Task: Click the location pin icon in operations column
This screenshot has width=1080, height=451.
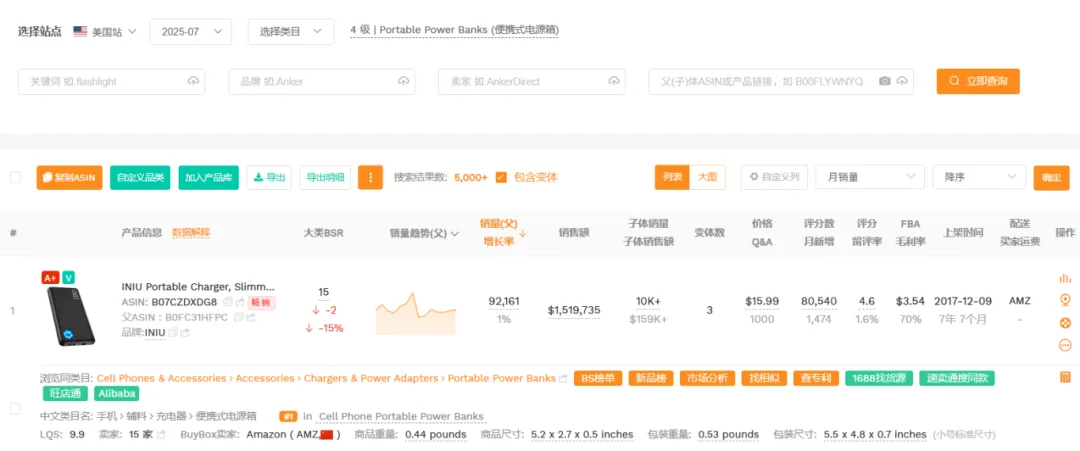Action: (x=1065, y=300)
